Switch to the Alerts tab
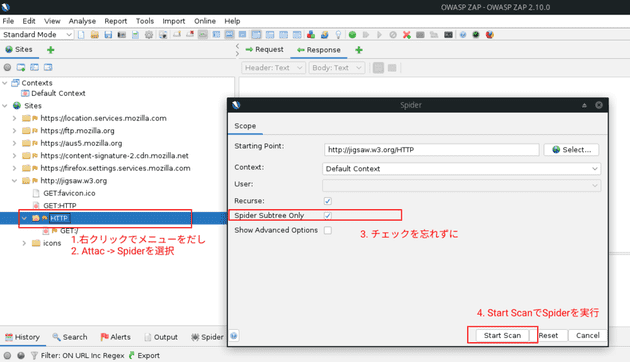The width and height of the screenshot is (630, 362). point(116,337)
